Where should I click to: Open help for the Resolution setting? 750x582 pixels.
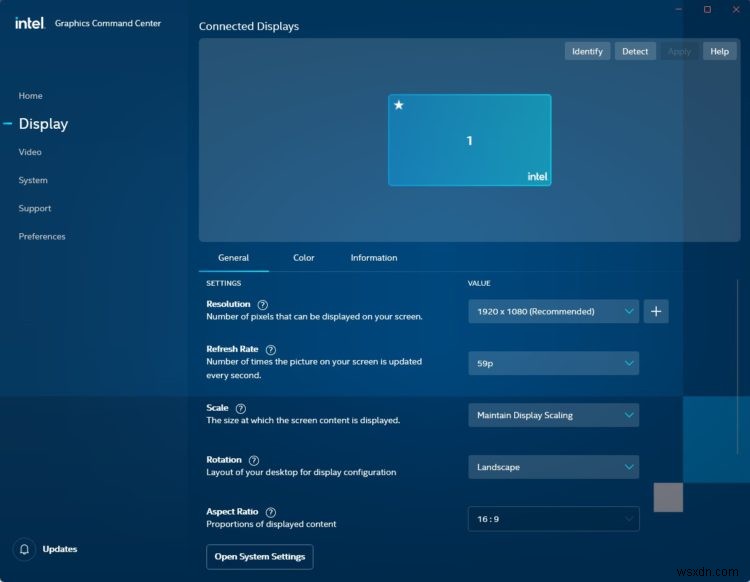(263, 305)
